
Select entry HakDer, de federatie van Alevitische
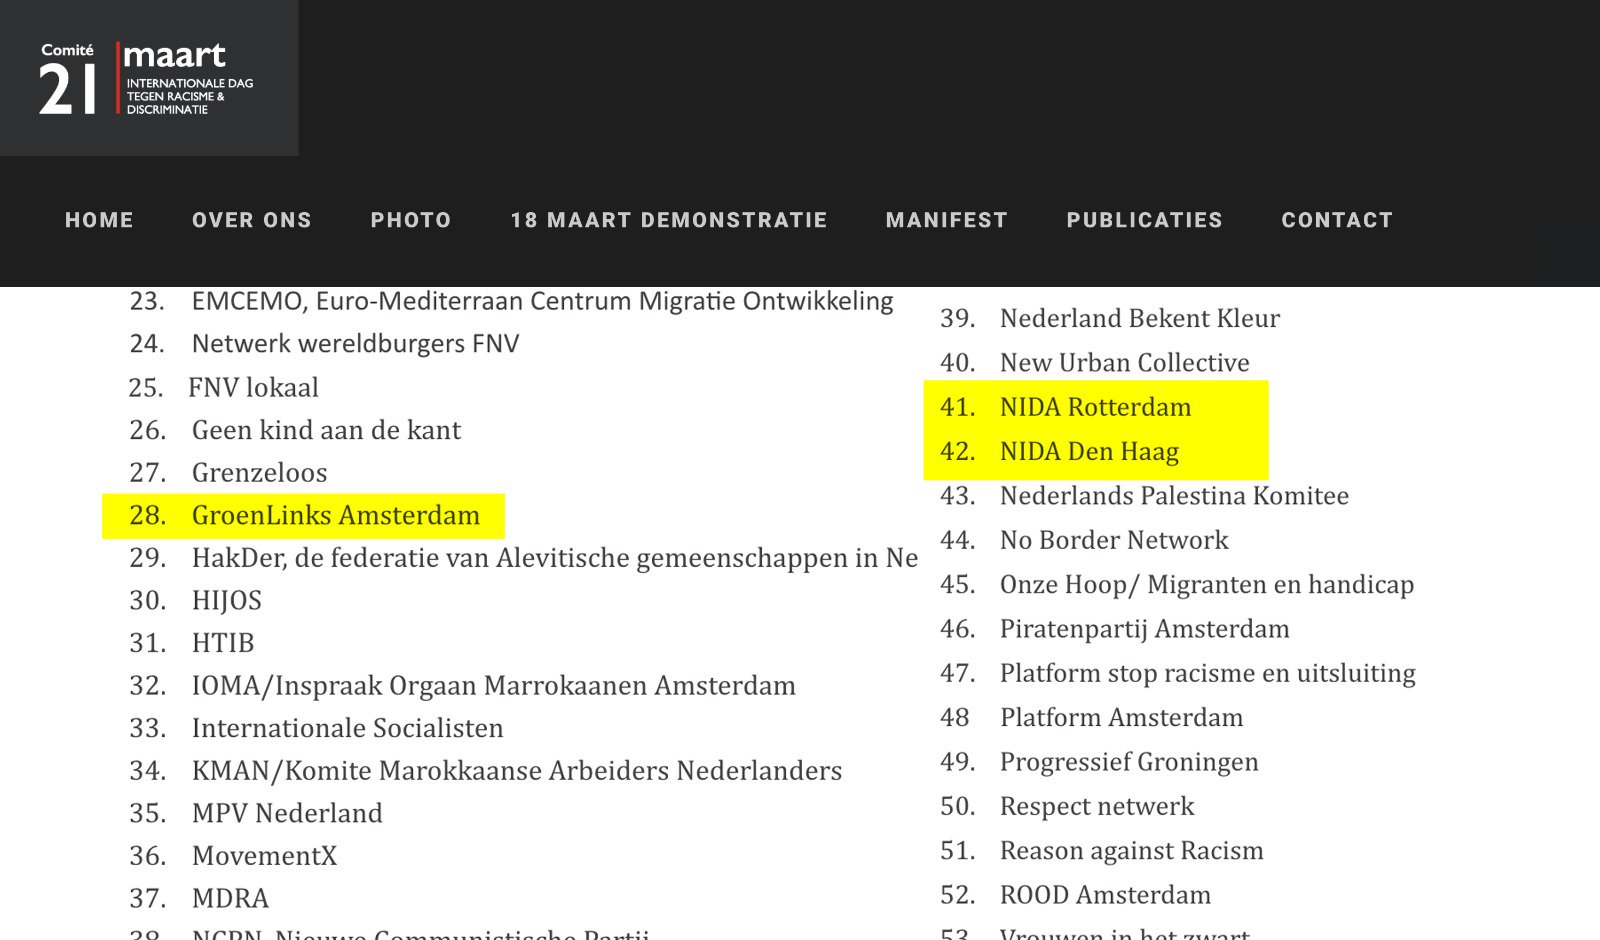[524, 558]
